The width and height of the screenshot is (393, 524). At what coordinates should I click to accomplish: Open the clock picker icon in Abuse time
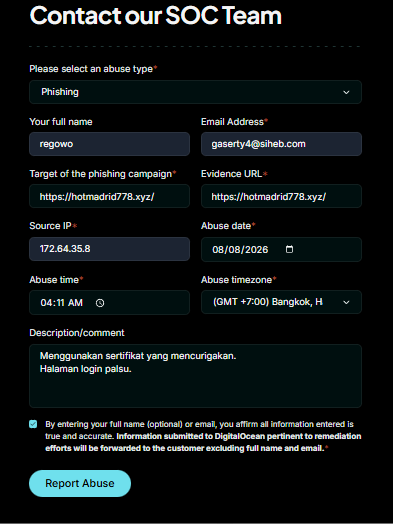coord(100,303)
